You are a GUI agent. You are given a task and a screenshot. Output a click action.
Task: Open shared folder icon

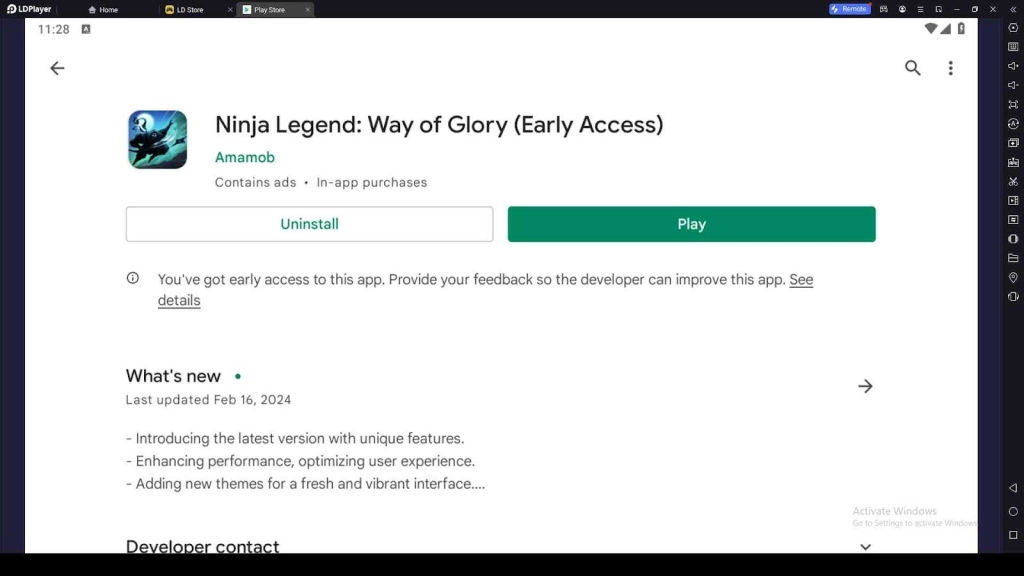[x=1013, y=258]
